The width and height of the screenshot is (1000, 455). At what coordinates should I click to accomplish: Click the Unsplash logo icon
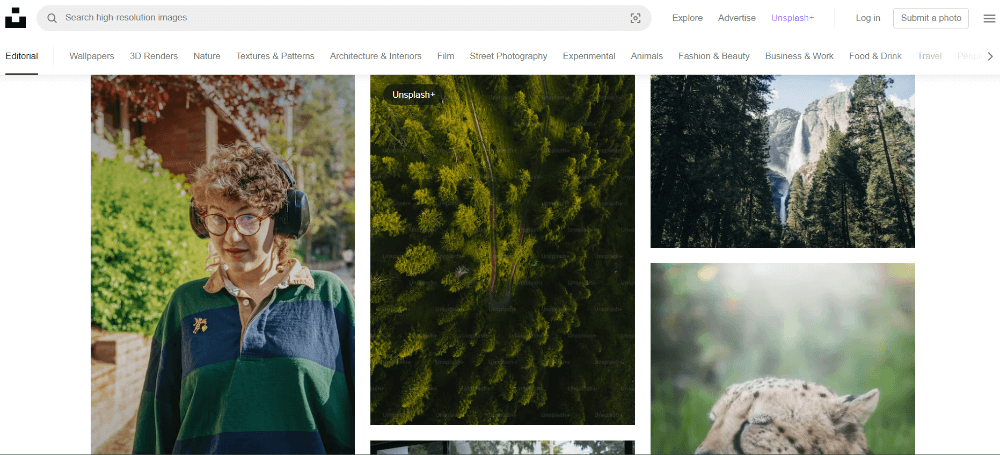(15, 18)
